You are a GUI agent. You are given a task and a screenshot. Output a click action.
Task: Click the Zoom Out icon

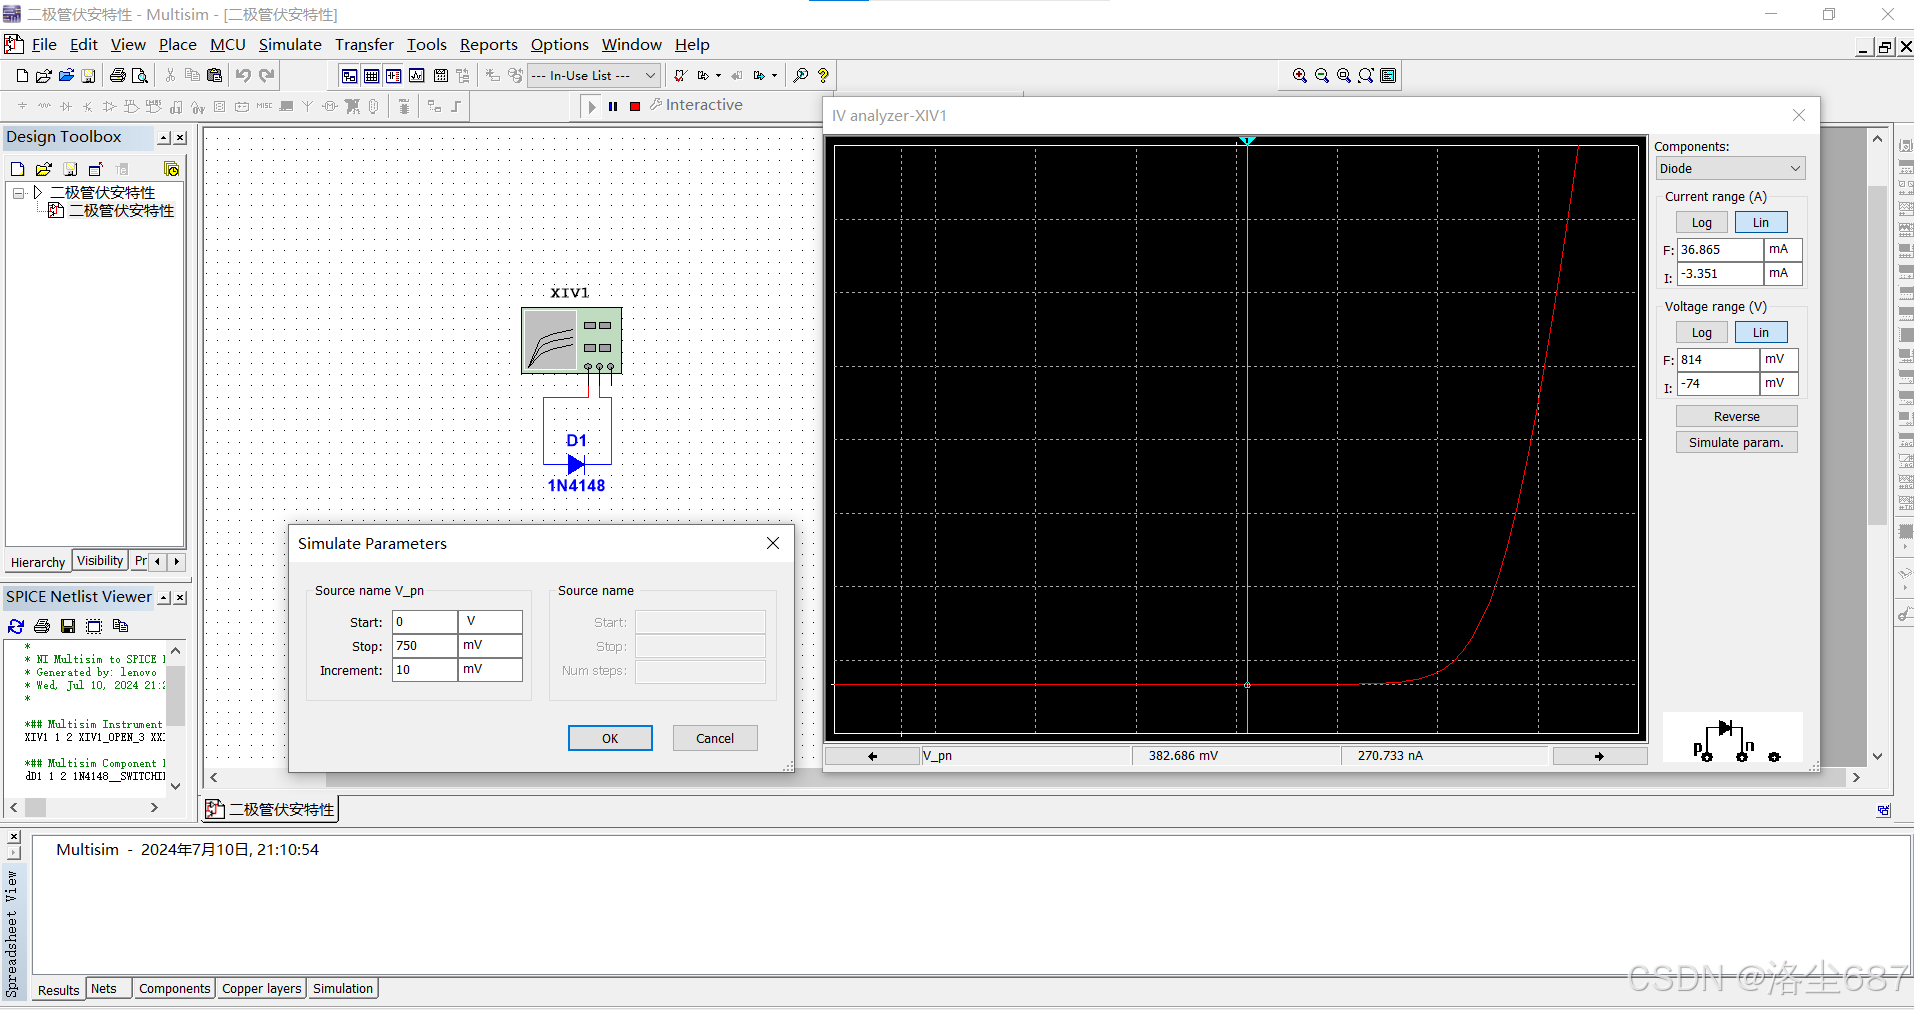pos(1322,75)
